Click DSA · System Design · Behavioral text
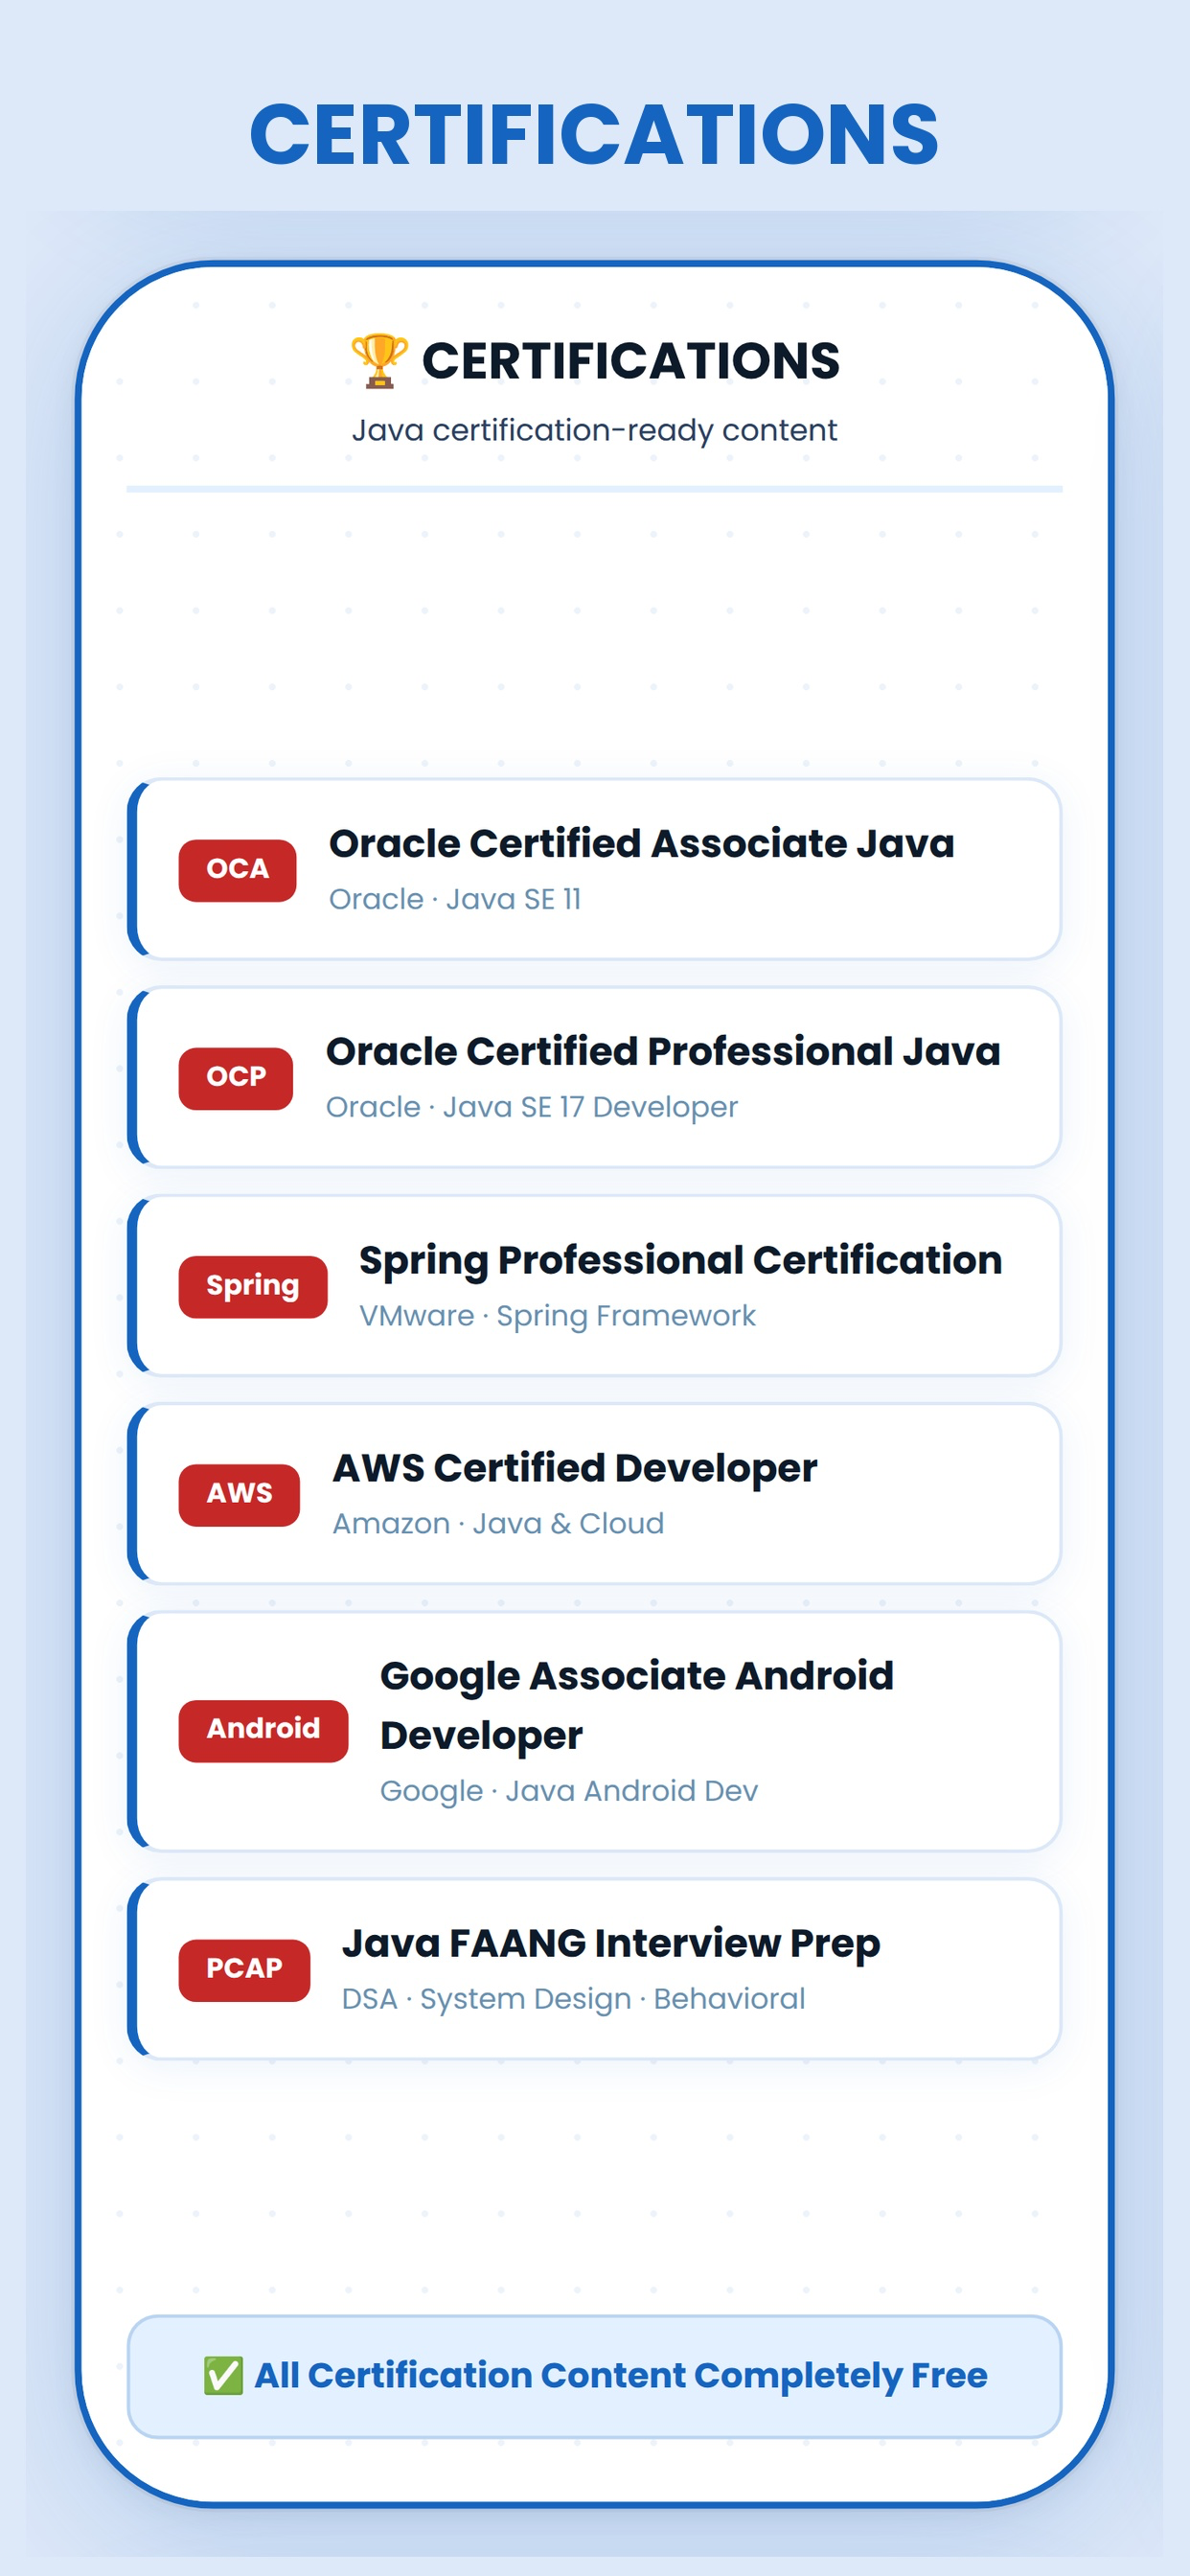The image size is (1190, 2576). (573, 1999)
